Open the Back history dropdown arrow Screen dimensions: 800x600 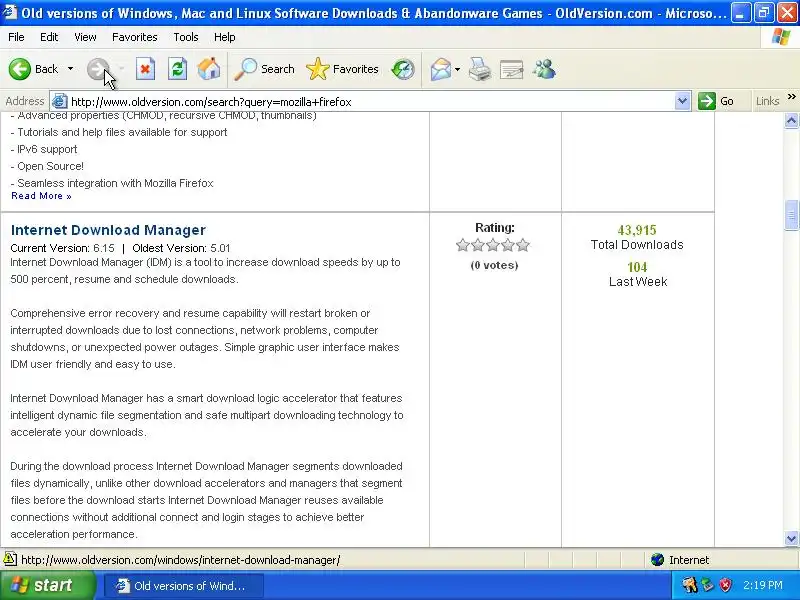tap(70, 69)
